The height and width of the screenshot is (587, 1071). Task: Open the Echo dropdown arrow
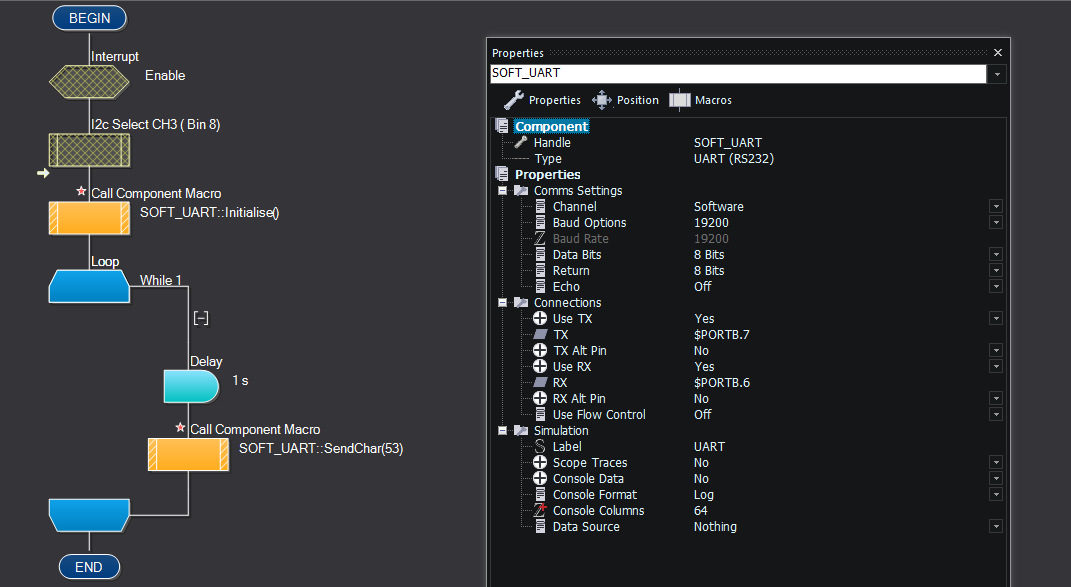tap(996, 286)
